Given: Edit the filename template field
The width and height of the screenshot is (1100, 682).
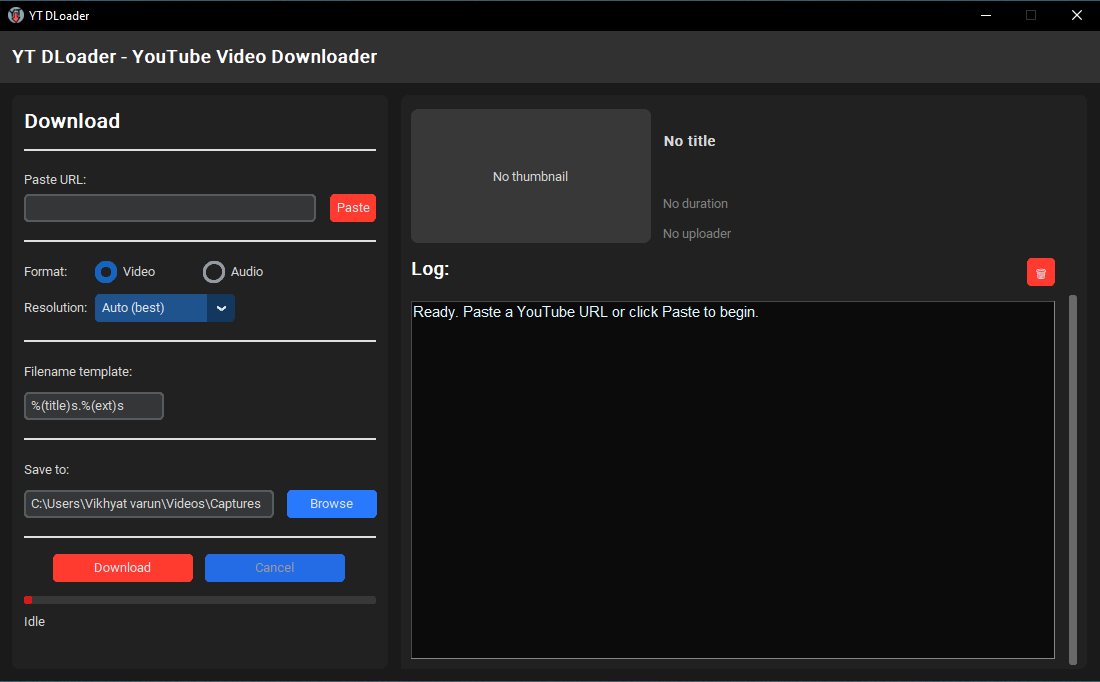Looking at the screenshot, I should (93, 405).
